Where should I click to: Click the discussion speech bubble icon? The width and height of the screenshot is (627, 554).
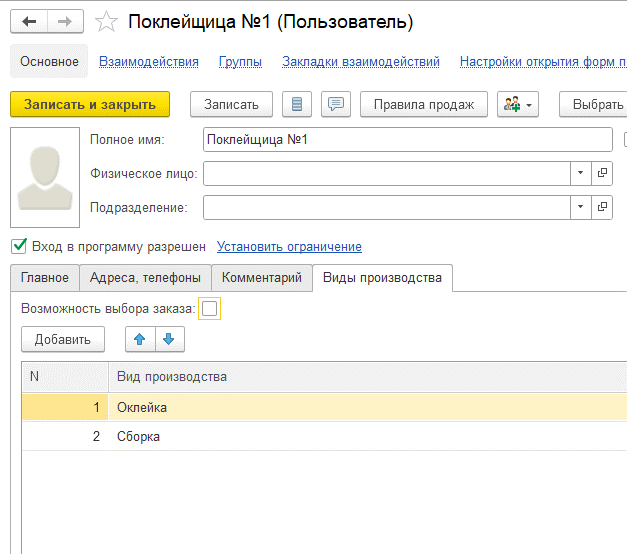click(336, 104)
